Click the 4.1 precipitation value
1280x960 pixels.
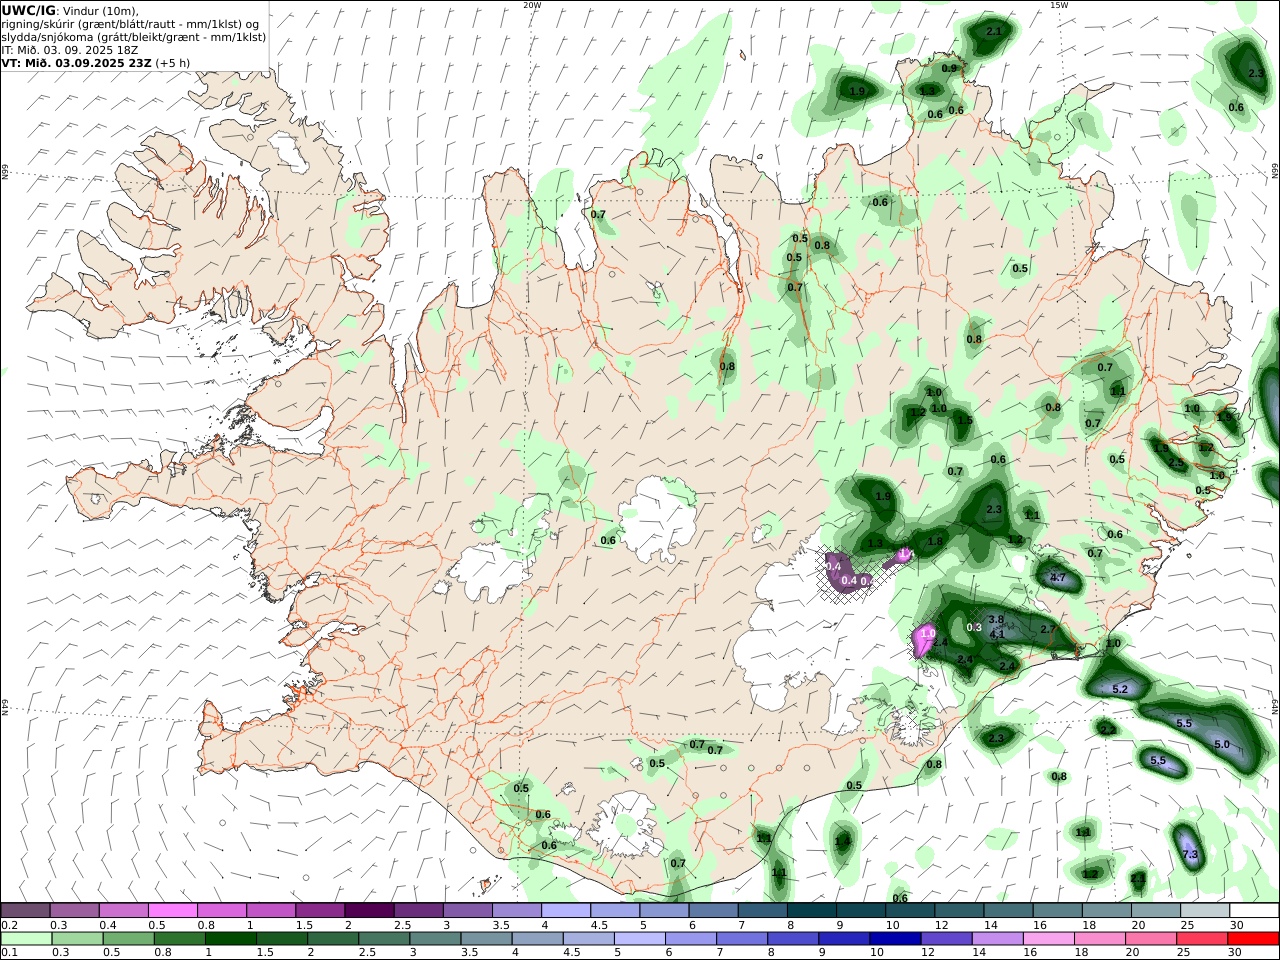click(x=996, y=634)
